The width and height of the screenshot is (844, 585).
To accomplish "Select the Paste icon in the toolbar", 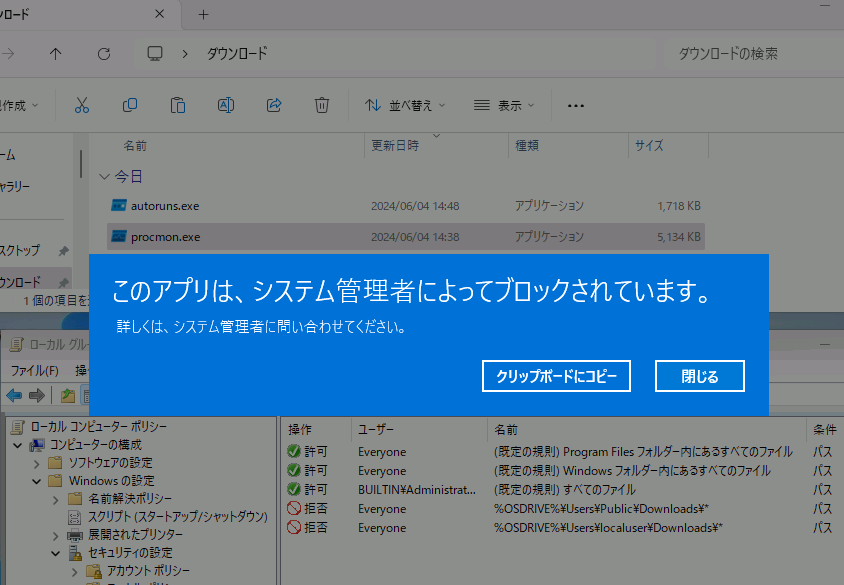I will 178,104.
